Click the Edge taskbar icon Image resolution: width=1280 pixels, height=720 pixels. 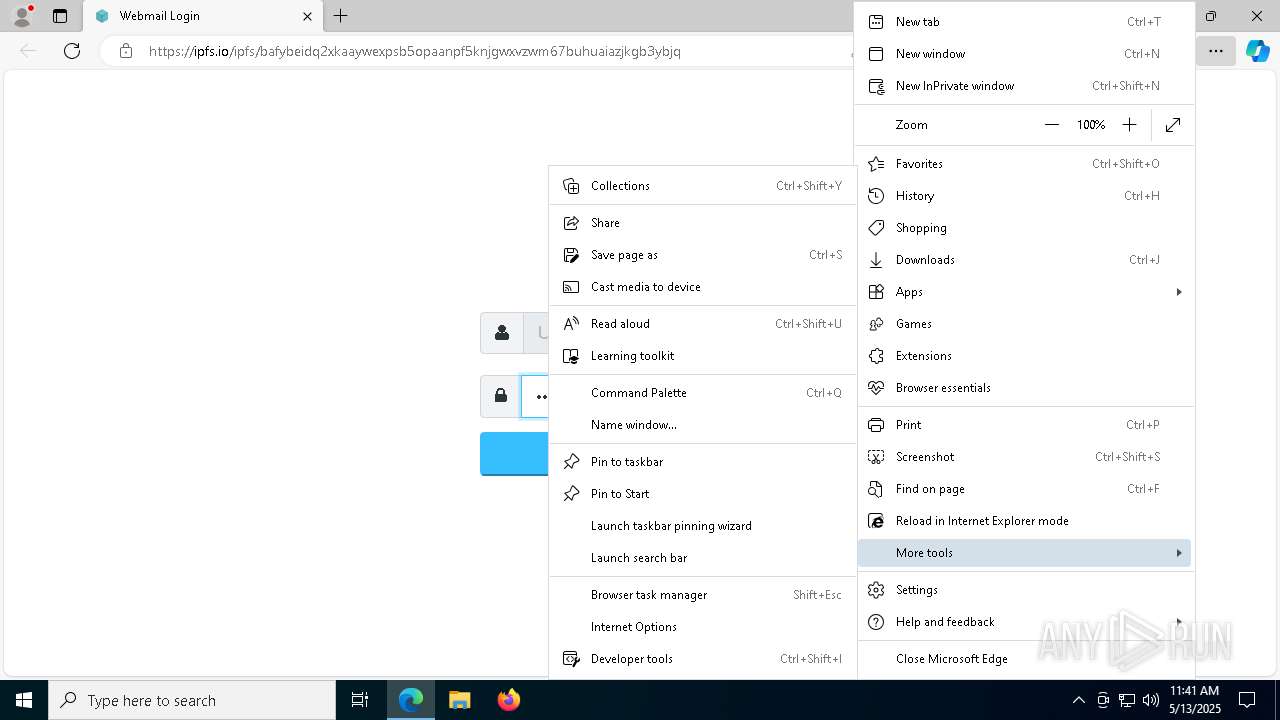click(411, 700)
